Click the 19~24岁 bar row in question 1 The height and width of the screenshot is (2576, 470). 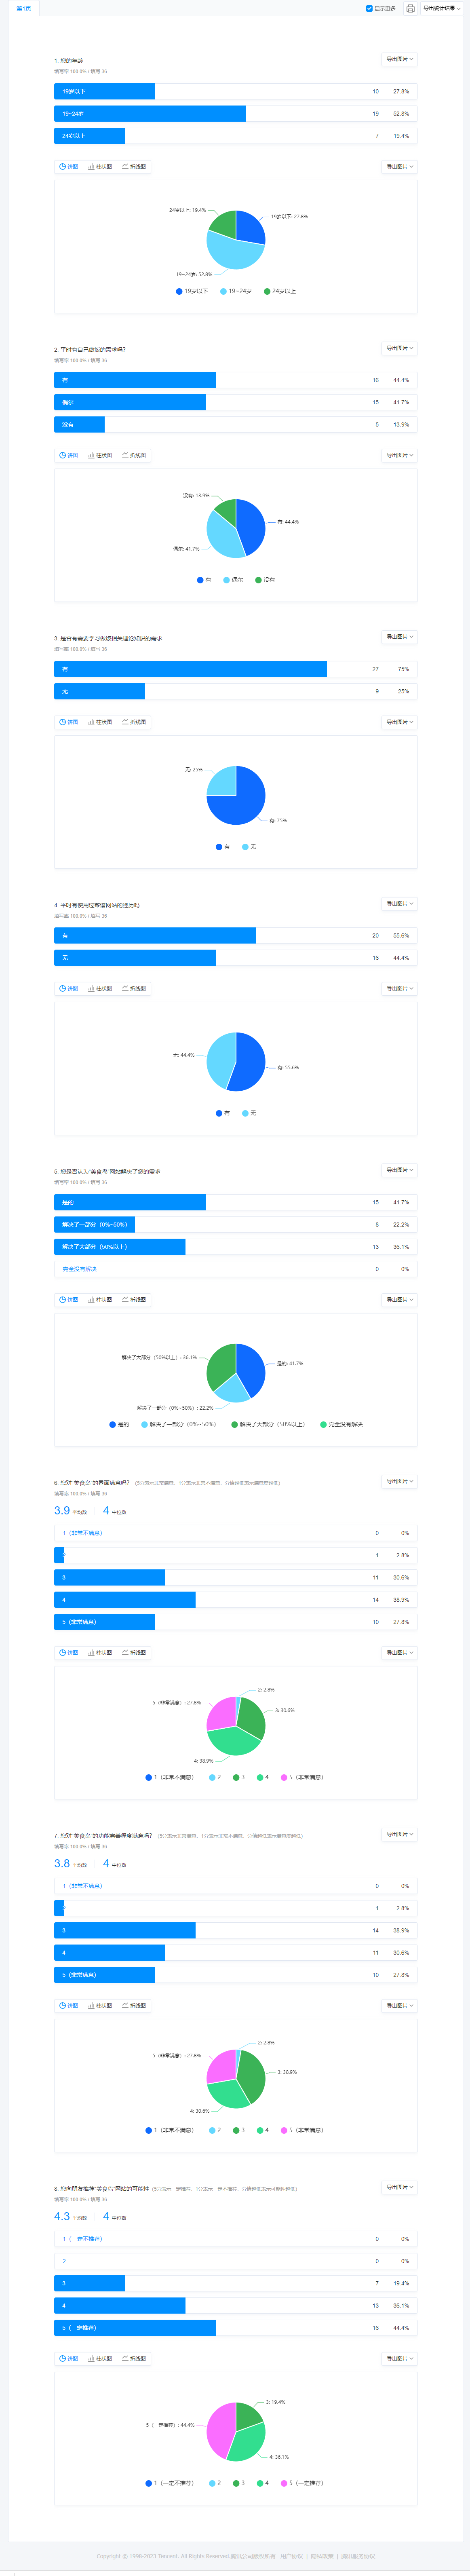click(235, 114)
